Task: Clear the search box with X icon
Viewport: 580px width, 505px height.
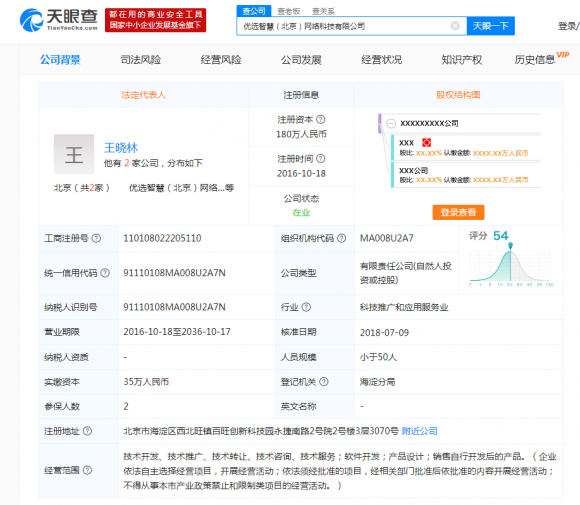Action: [455, 26]
